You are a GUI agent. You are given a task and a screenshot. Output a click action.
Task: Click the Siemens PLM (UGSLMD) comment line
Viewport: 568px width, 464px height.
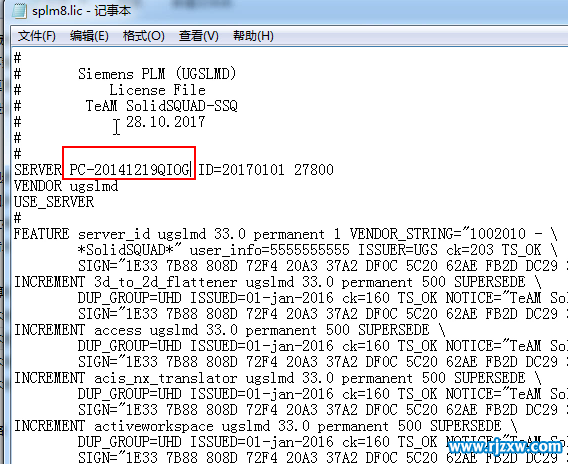tap(157, 74)
